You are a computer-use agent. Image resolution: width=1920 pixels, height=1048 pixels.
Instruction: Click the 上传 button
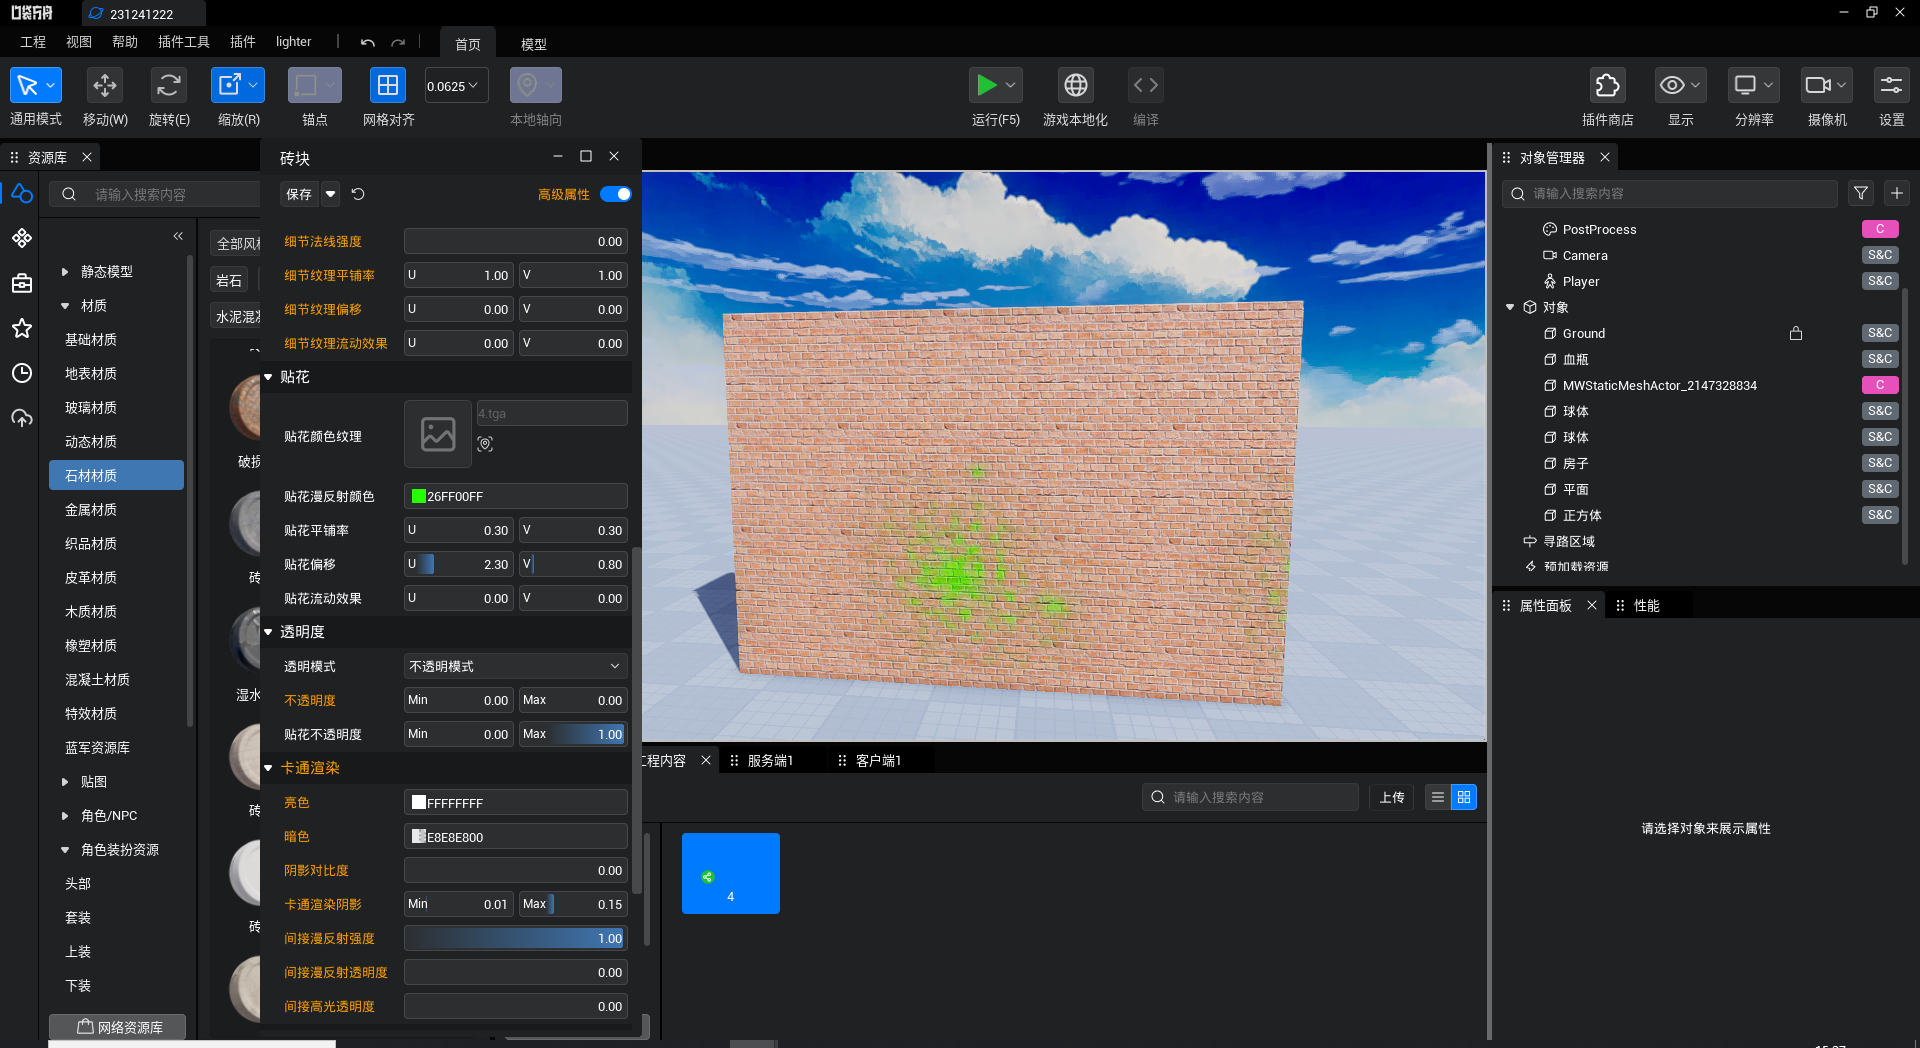pos(1392,797)
